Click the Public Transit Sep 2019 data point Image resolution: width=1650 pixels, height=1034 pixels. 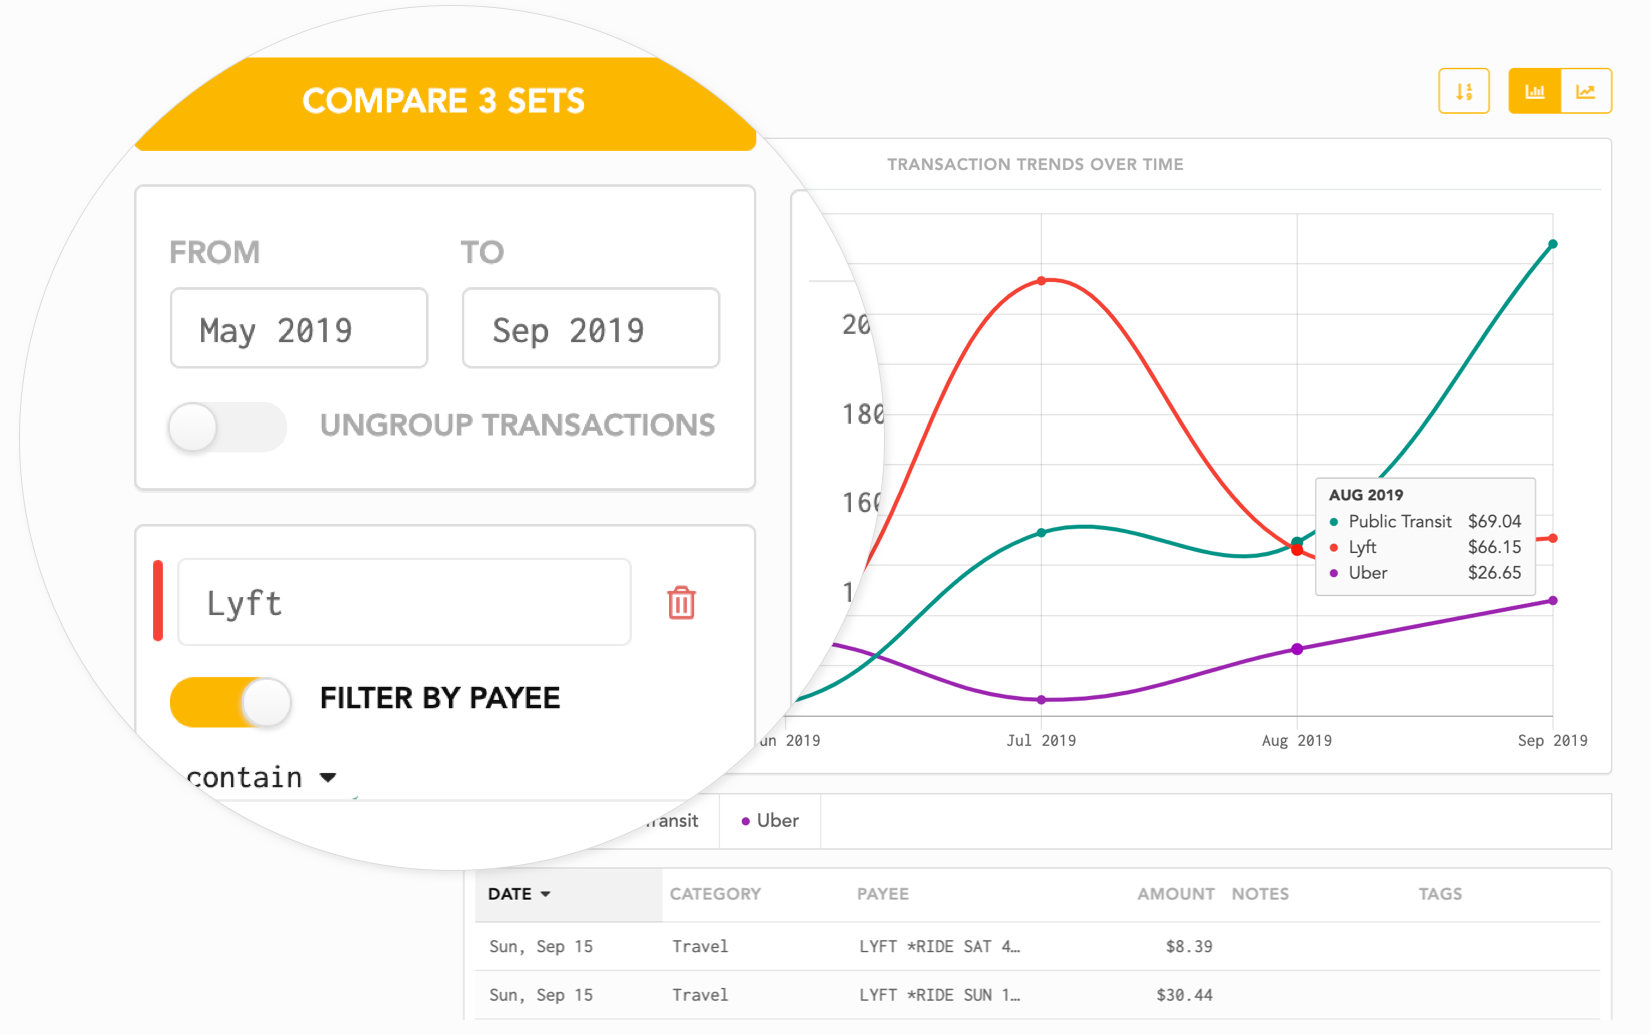click(1553, 244)
